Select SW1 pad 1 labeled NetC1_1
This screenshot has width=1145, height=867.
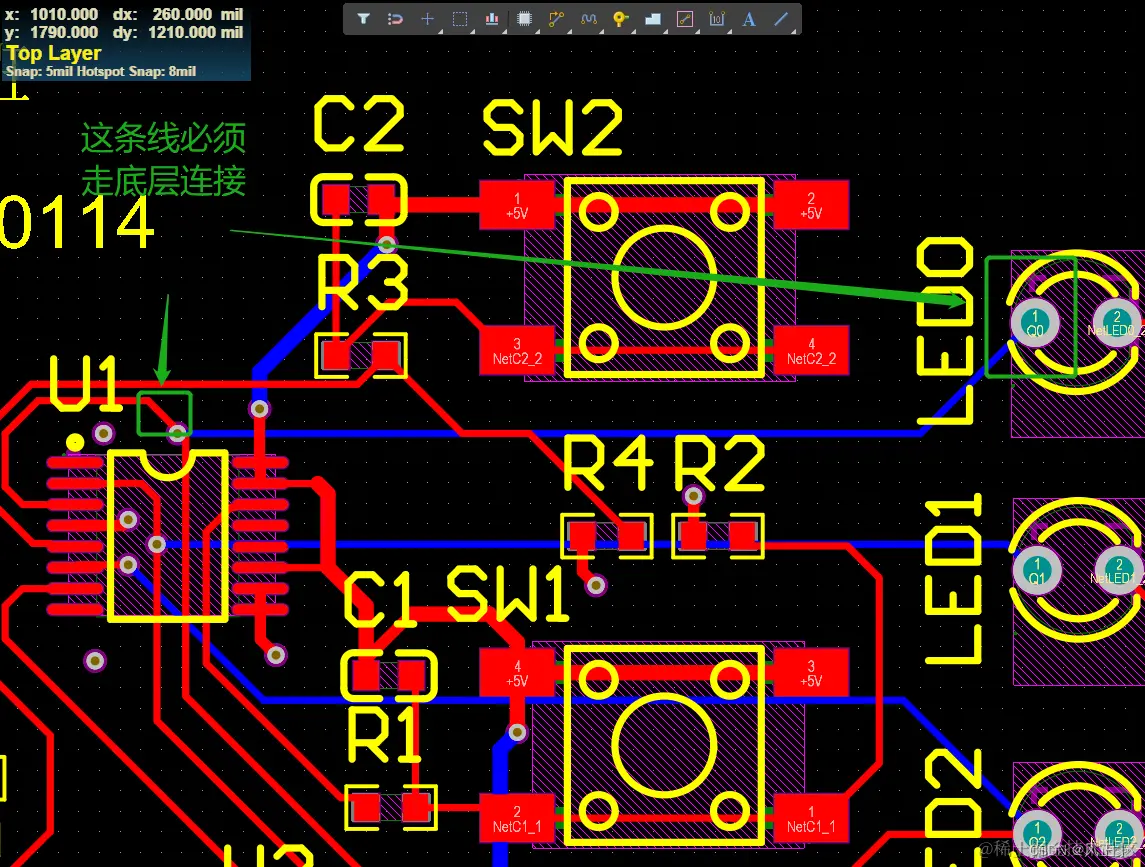coord(811,819)
